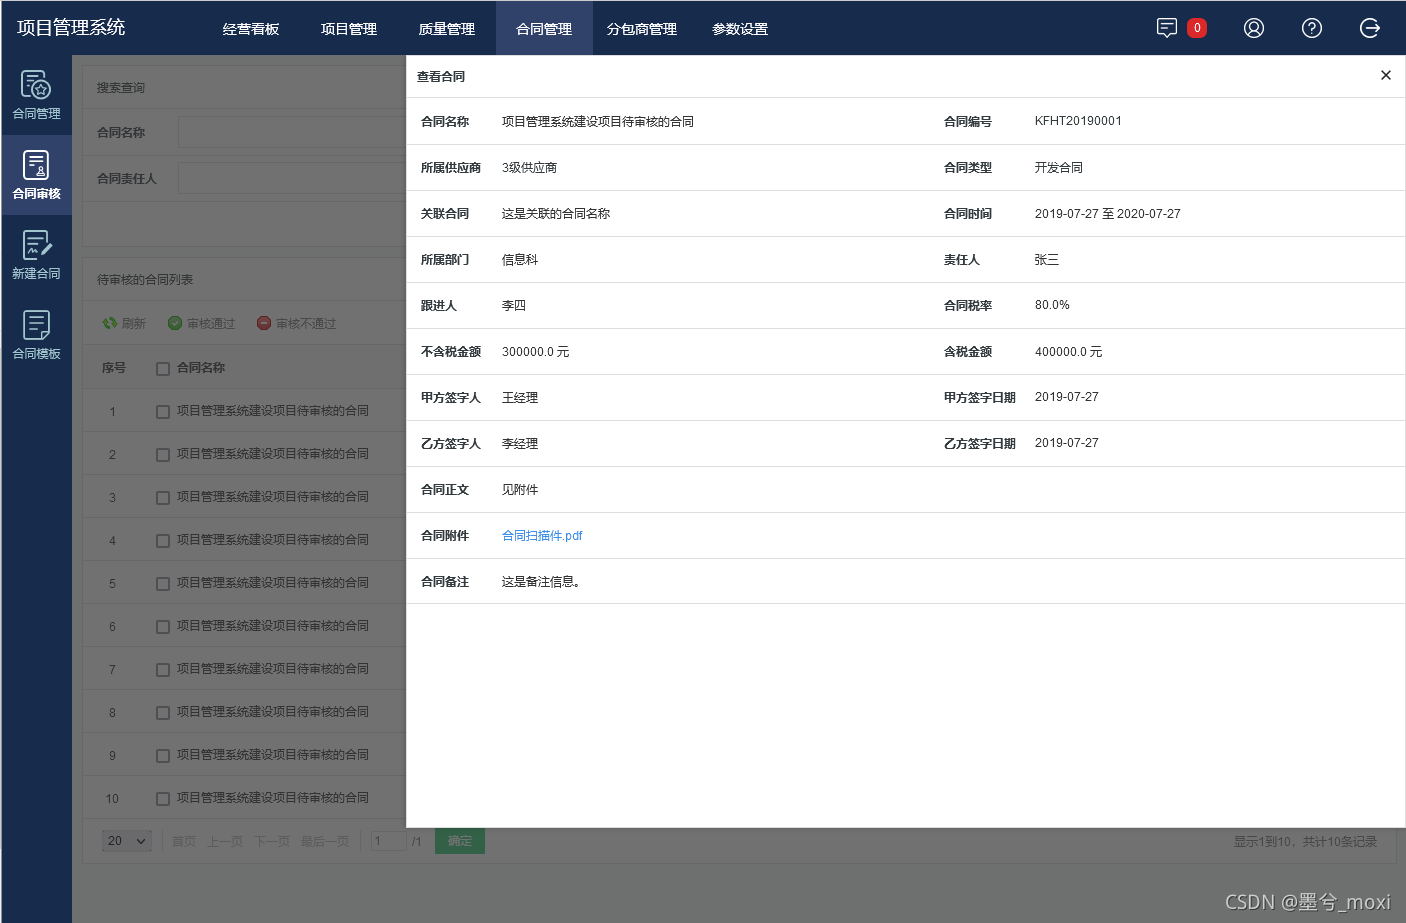This screenshot has height=923, width=1406.
Task: Click the page number input field
Action: click(389, 841)
